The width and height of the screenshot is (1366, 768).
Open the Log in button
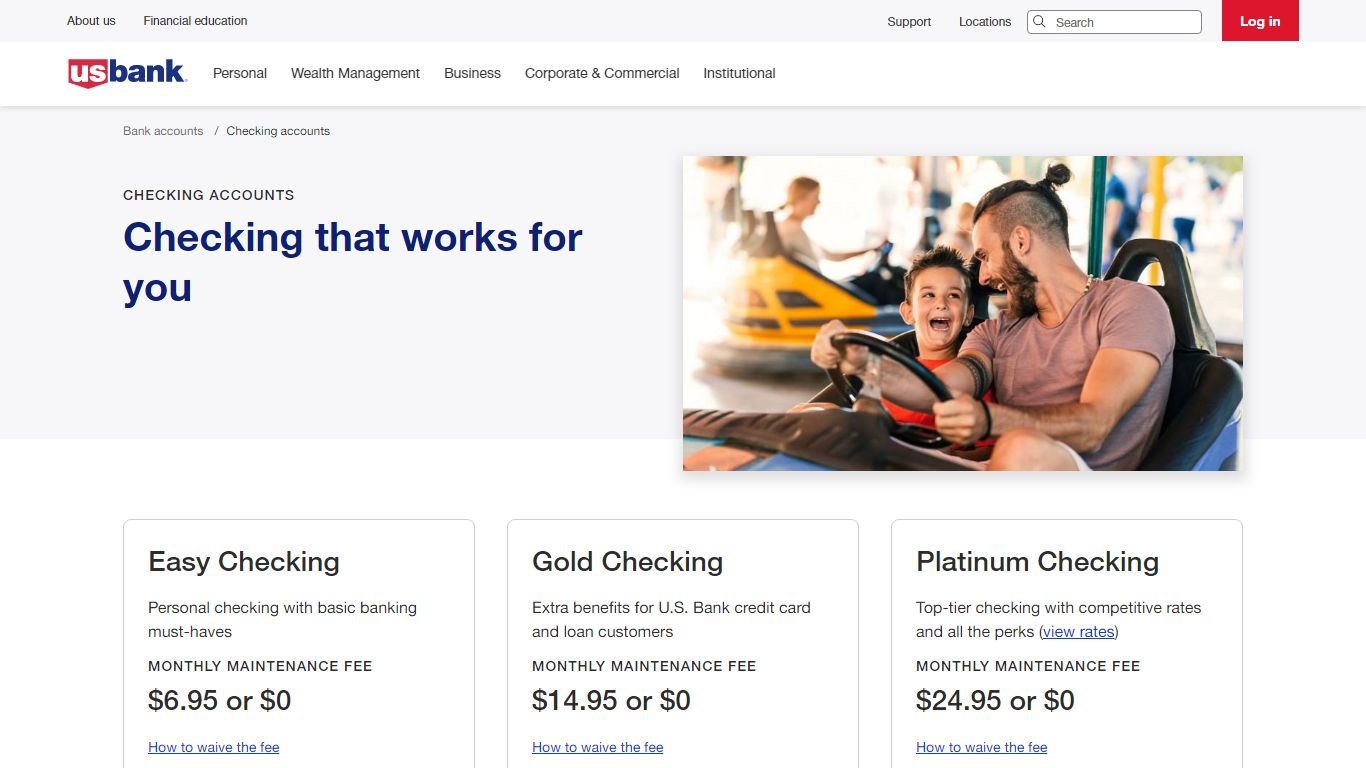point(1260,21)
